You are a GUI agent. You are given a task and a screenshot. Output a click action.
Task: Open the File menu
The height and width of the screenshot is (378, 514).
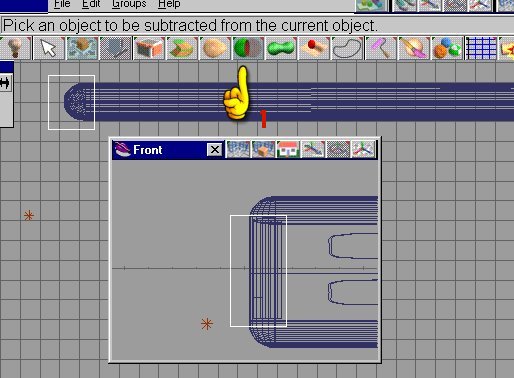pyautogui.click(x=62, y=4)
